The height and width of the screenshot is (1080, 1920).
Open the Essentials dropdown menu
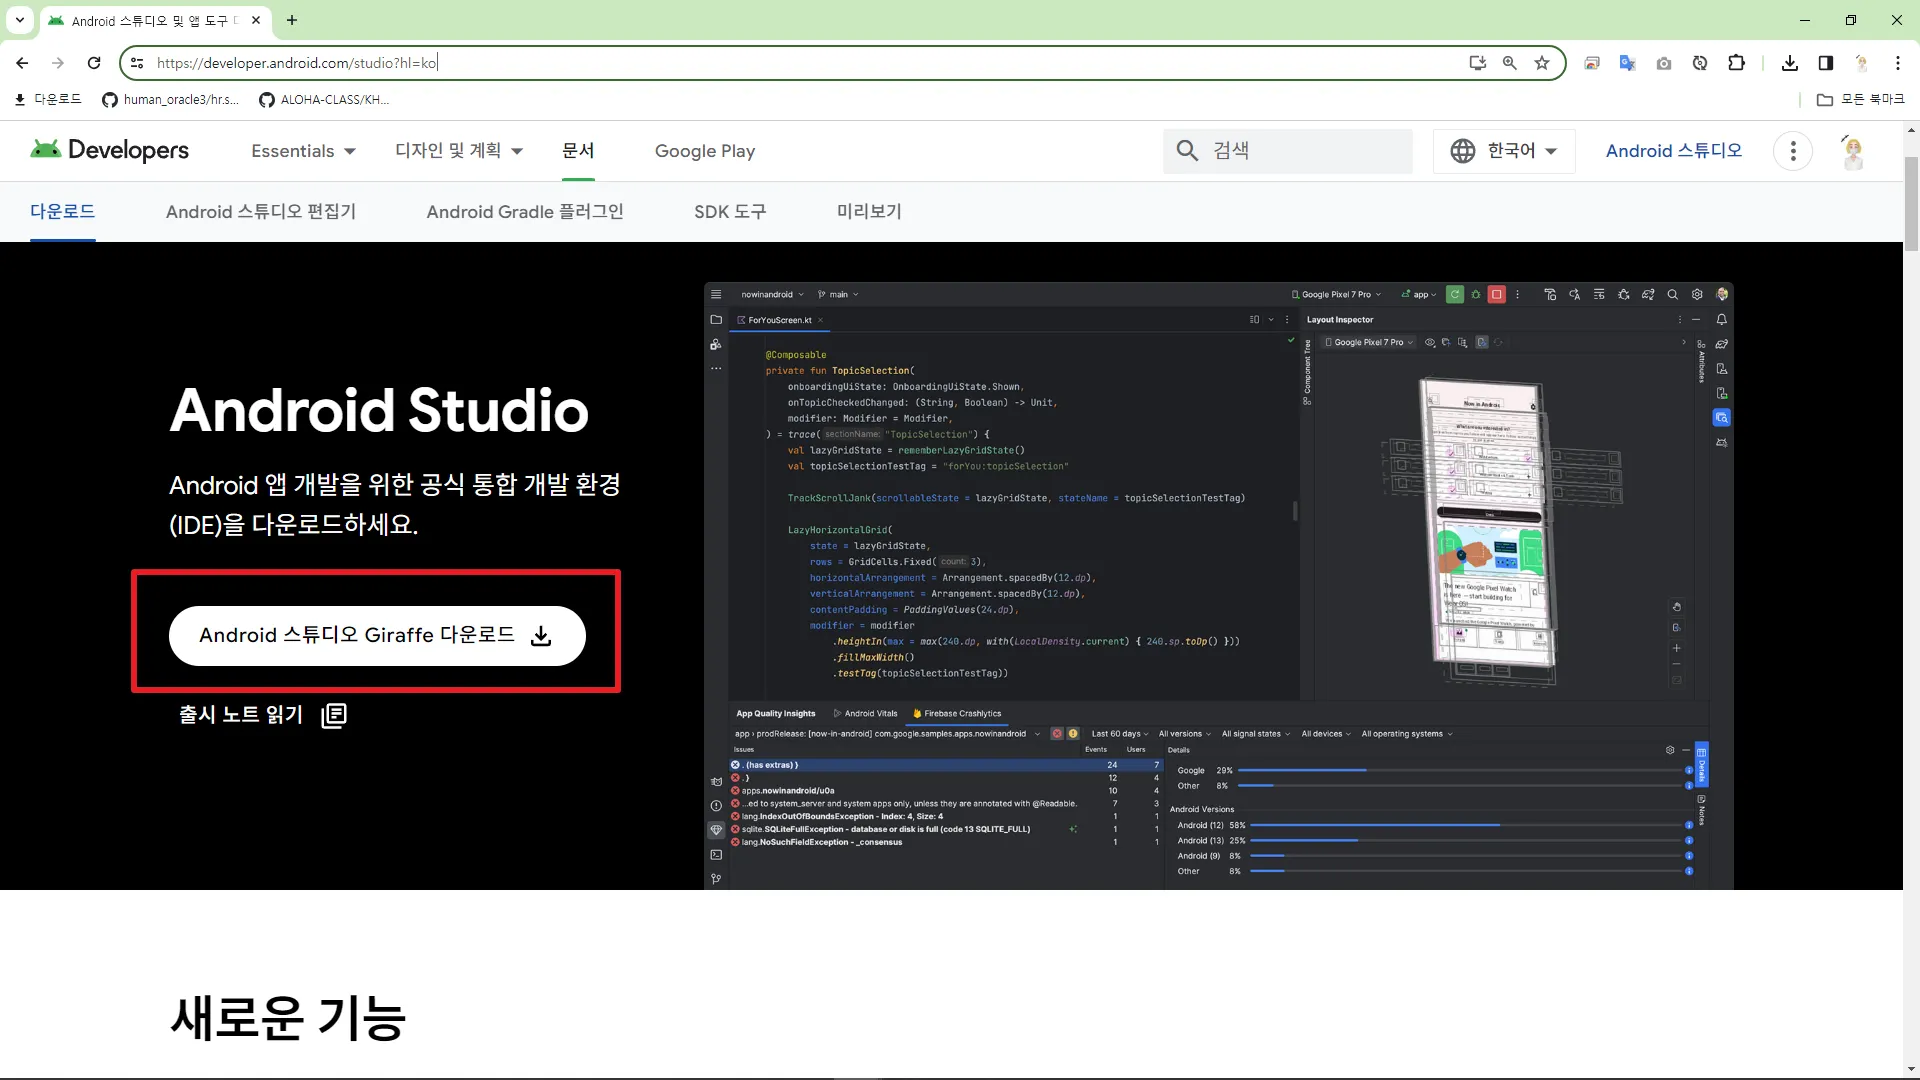click(303, 151)
